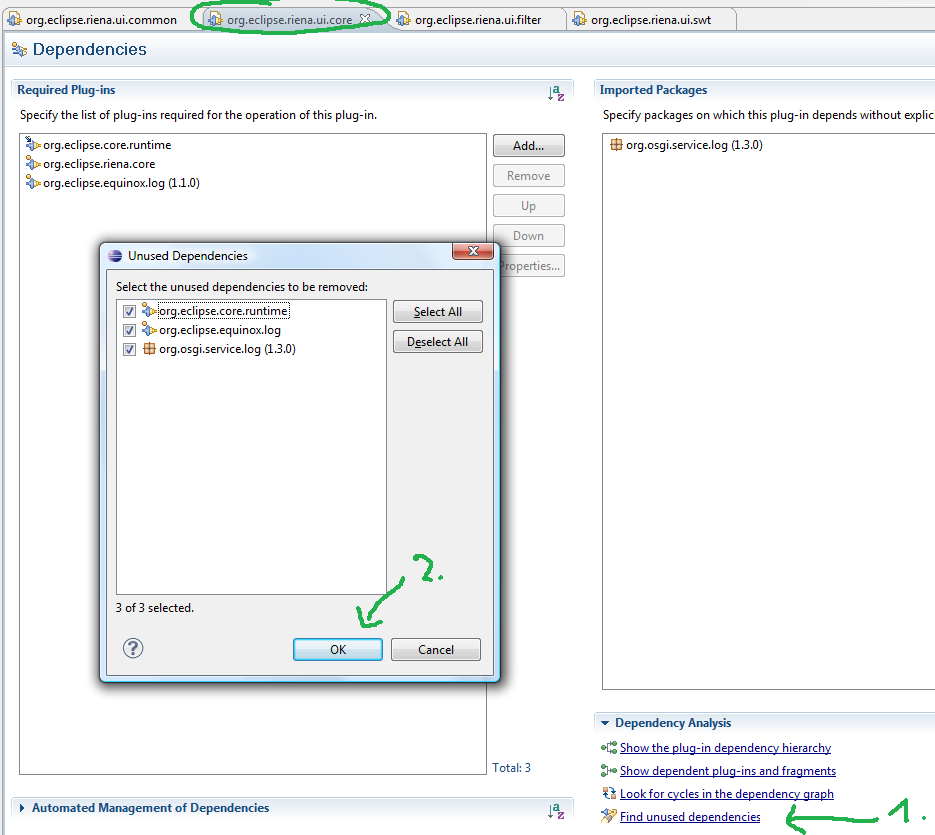
Task: Click the plug-in icon on org.eclipse.riena.ui.filter tab
Action: click(404, 20)
